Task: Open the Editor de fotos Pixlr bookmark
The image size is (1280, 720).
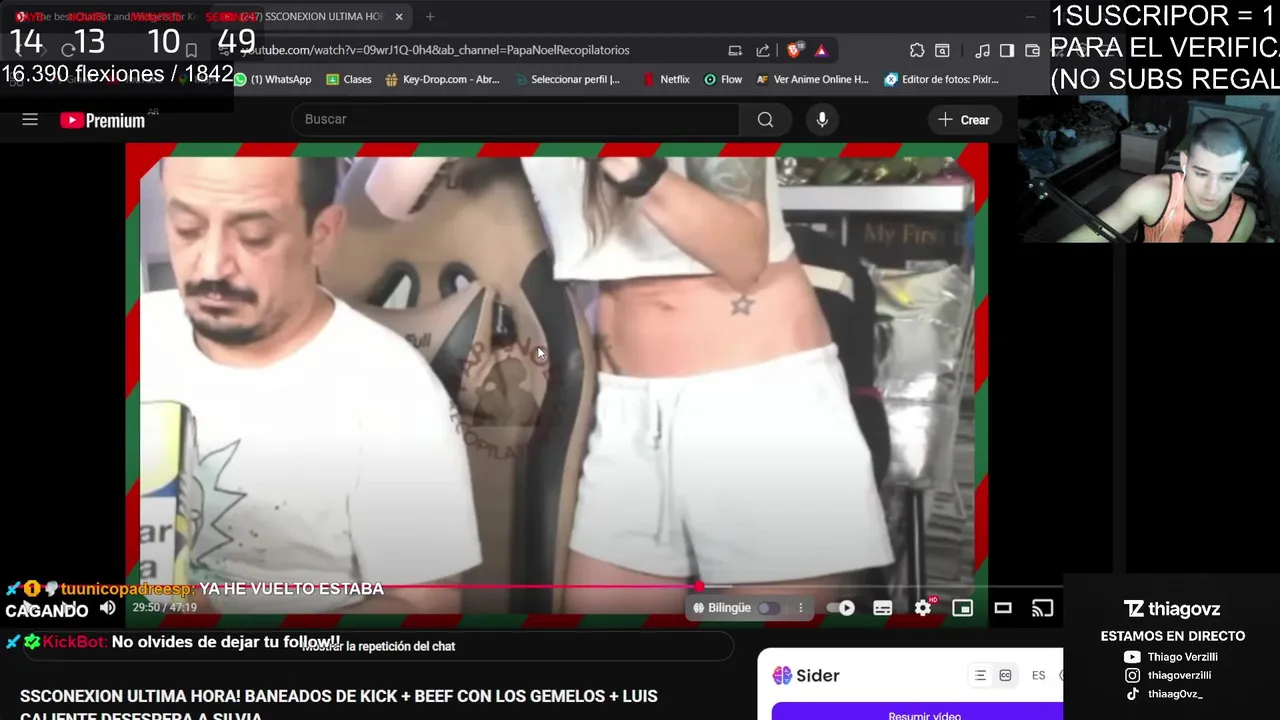Action: (942, 79)
